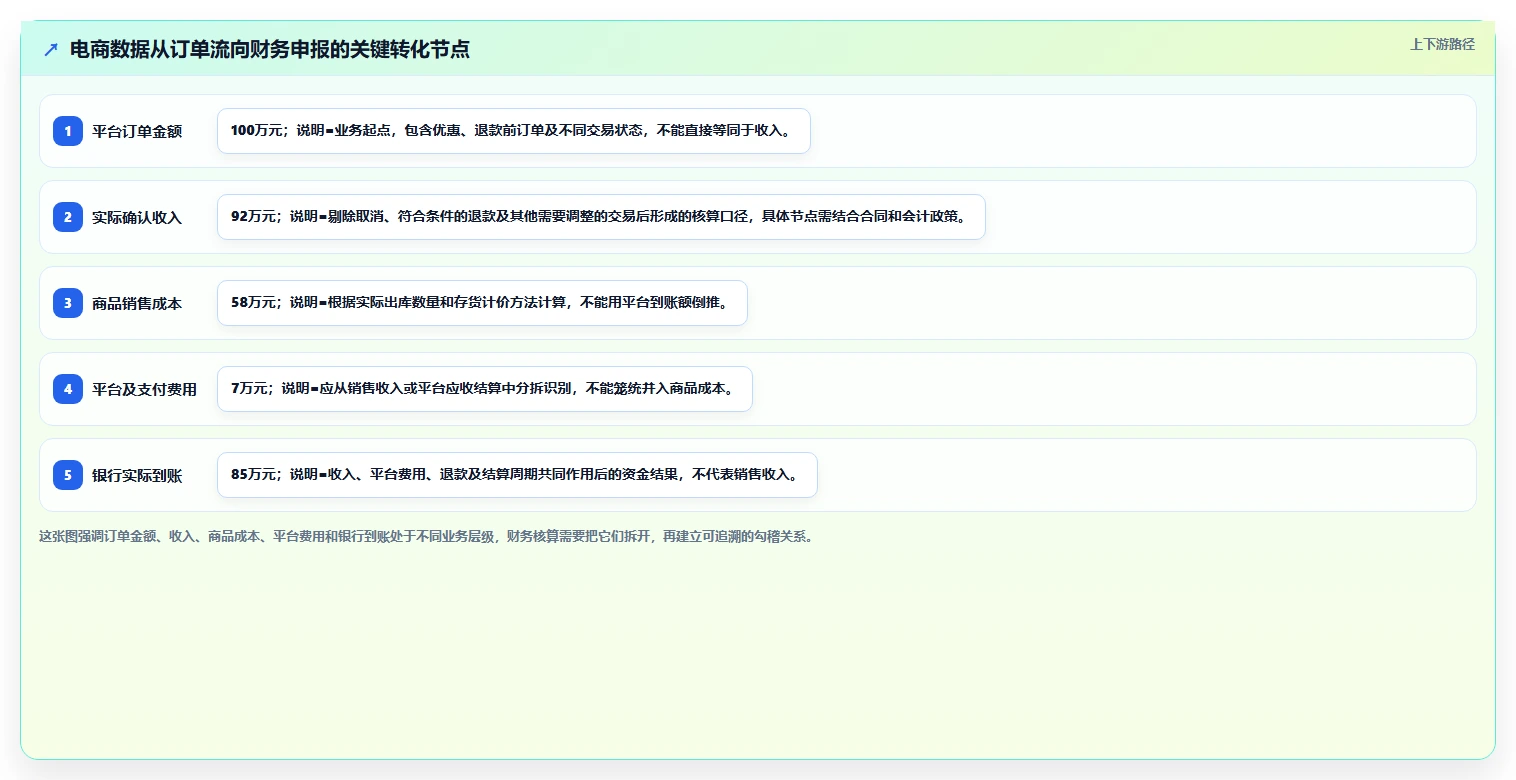Click the title 电商数据从订单流向财务申报的关键转化节点
This screenshot has width=1516, height=780.
click(270, 49)
